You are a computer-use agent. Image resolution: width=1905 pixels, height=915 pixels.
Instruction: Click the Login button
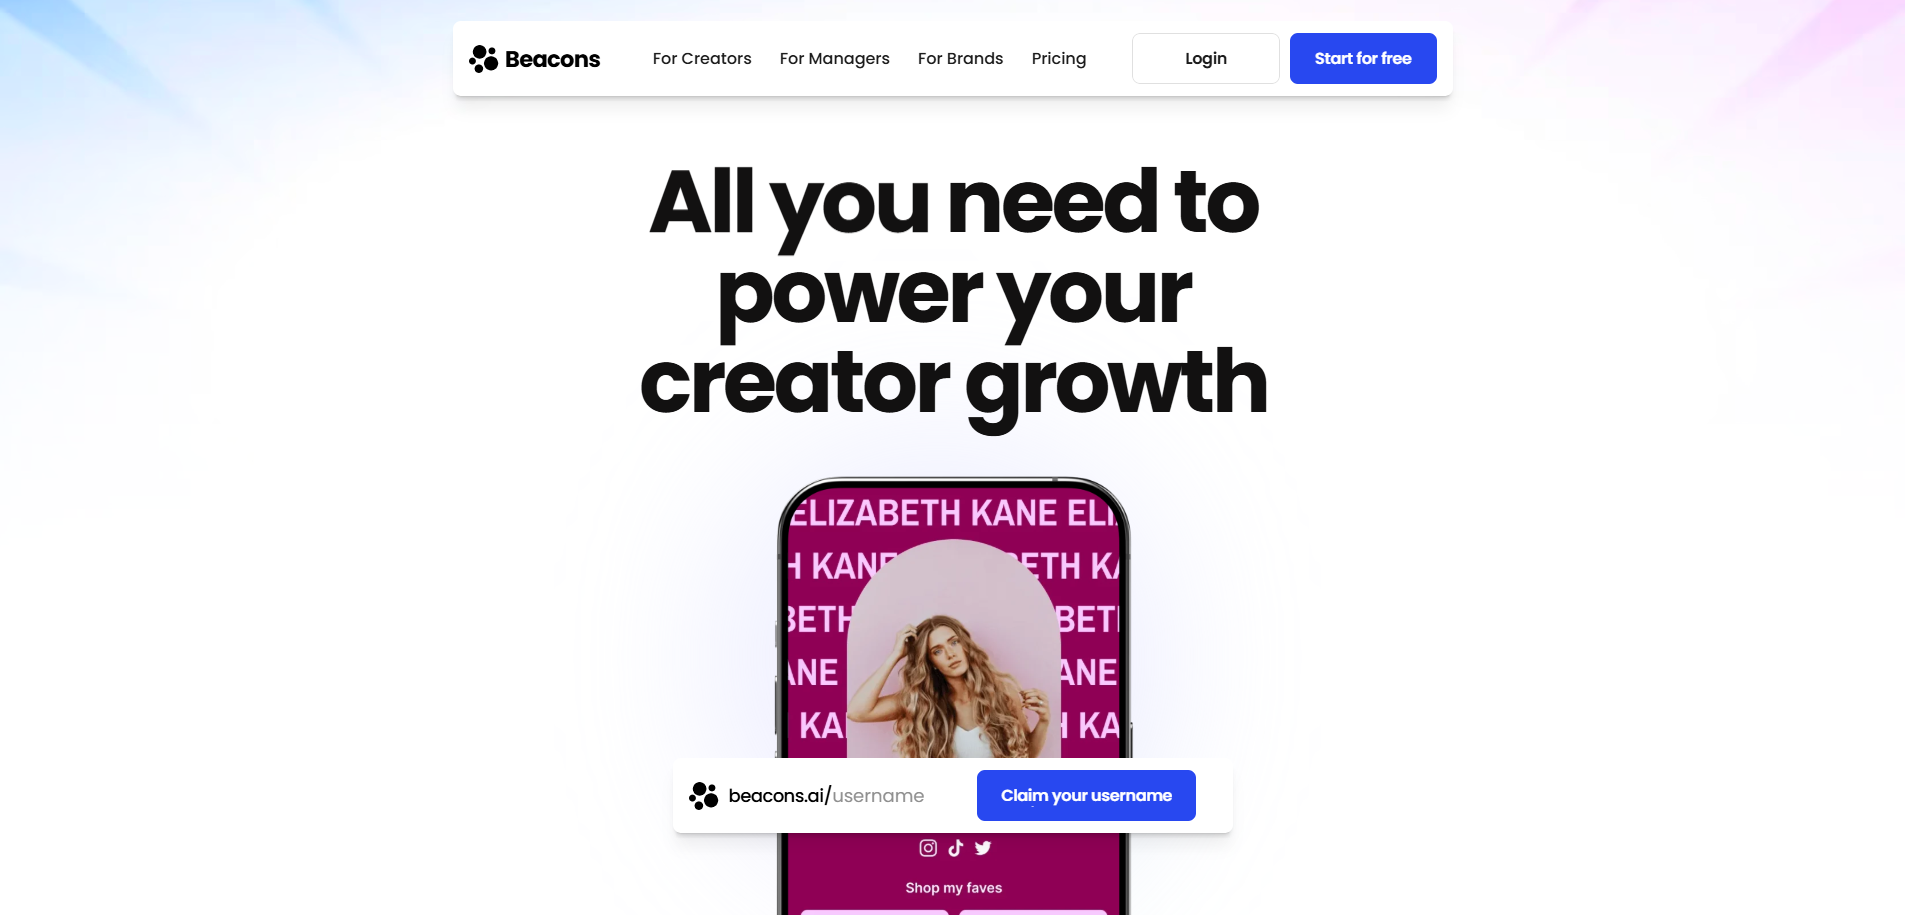point(1206,58)
